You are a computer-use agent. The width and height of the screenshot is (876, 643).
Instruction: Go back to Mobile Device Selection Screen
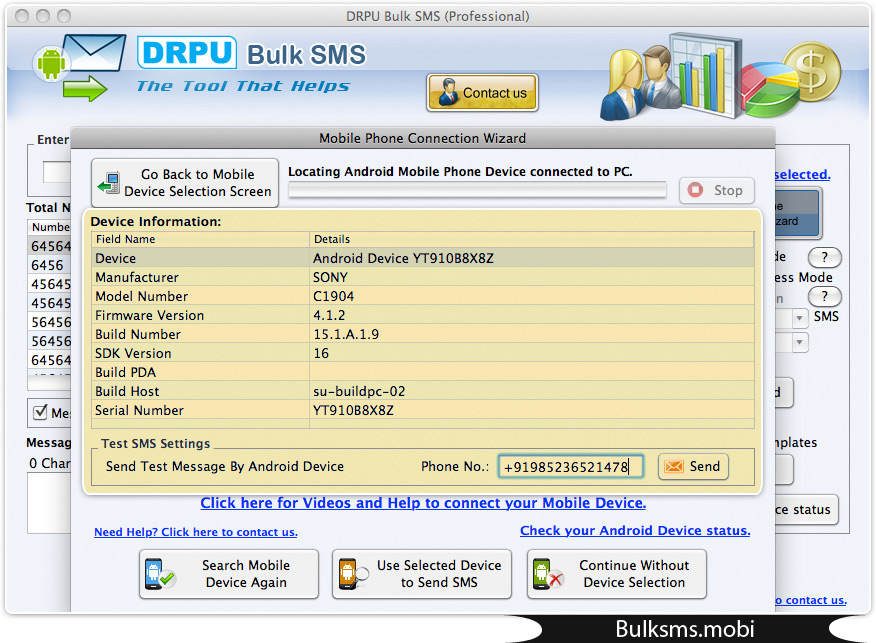pyautogui.click(x=185, y=183)
